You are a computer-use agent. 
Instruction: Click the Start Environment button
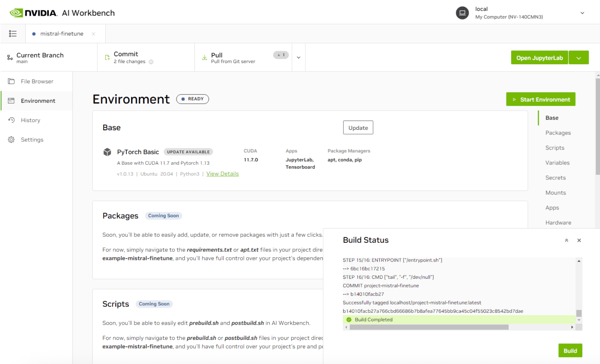541,99
